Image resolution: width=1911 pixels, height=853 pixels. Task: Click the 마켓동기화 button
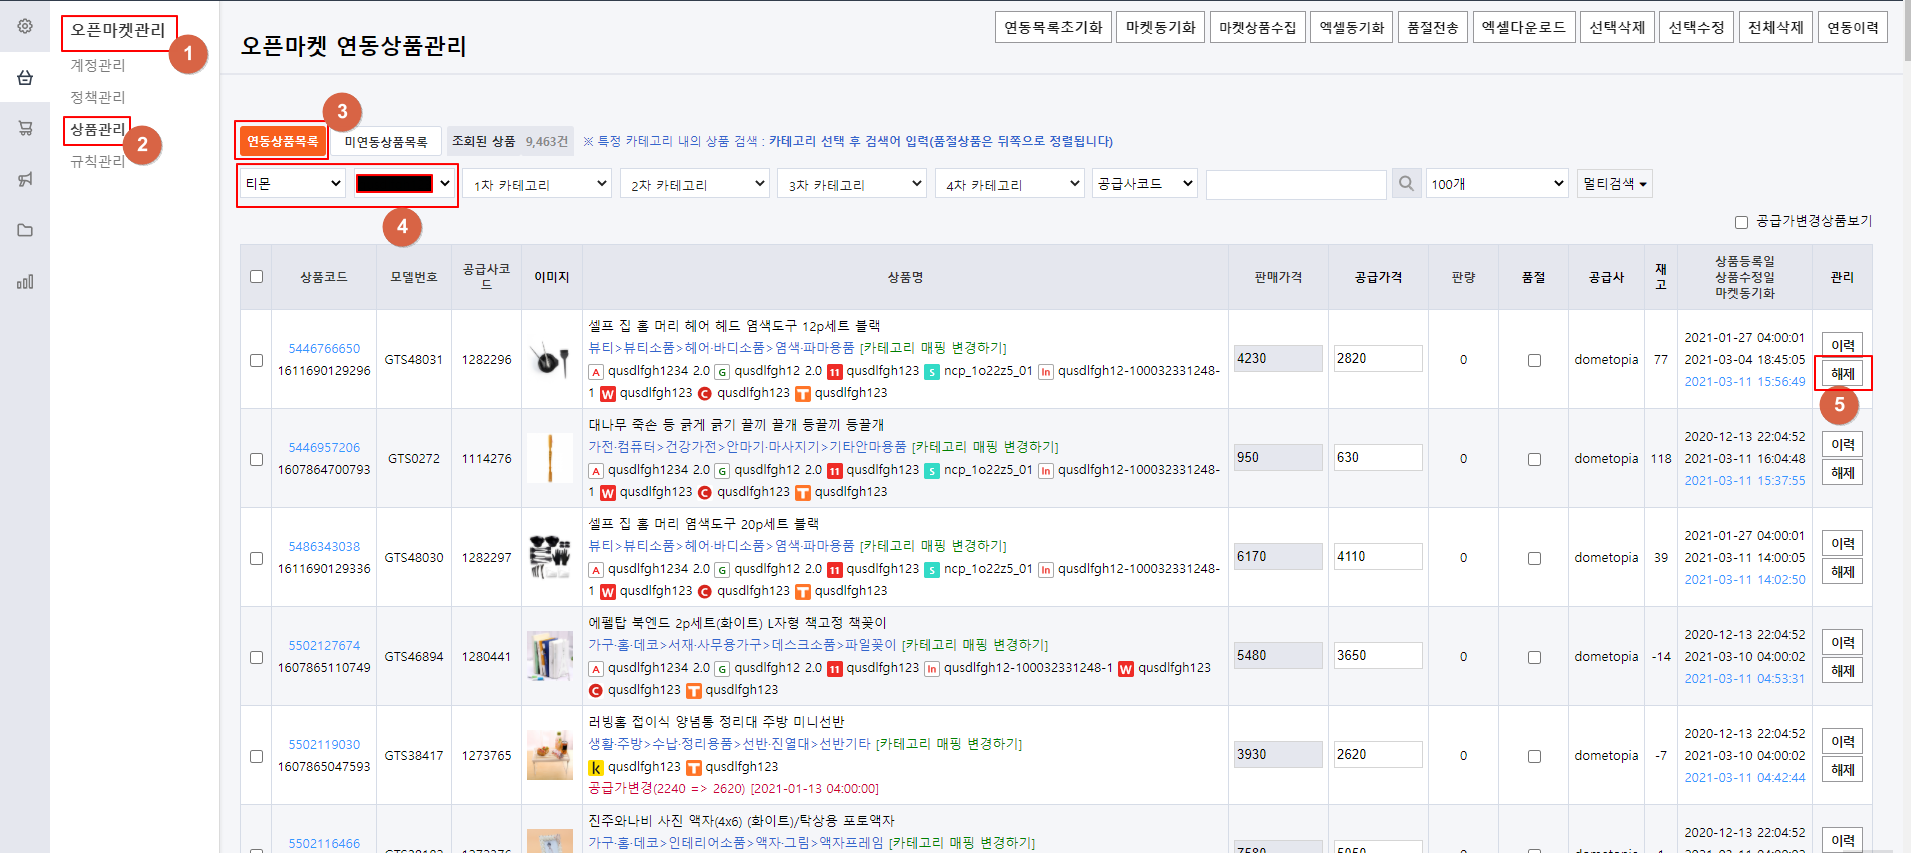pos(1161,27)
